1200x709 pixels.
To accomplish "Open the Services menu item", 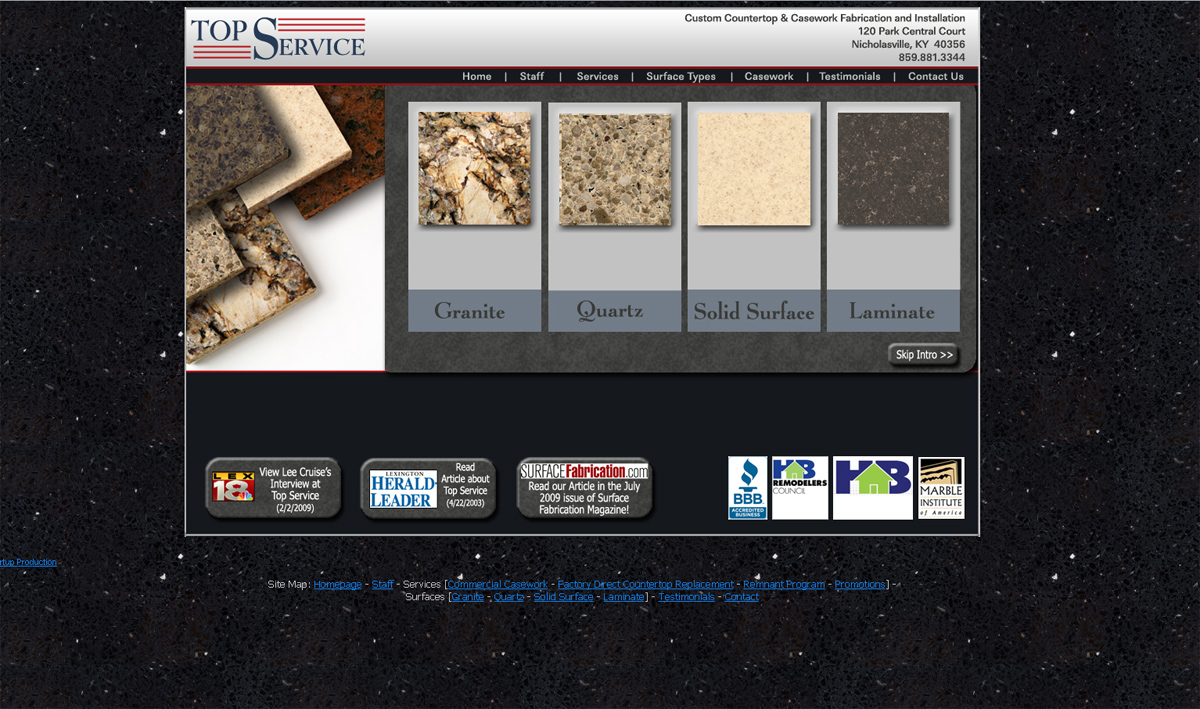I will point(597,76).
